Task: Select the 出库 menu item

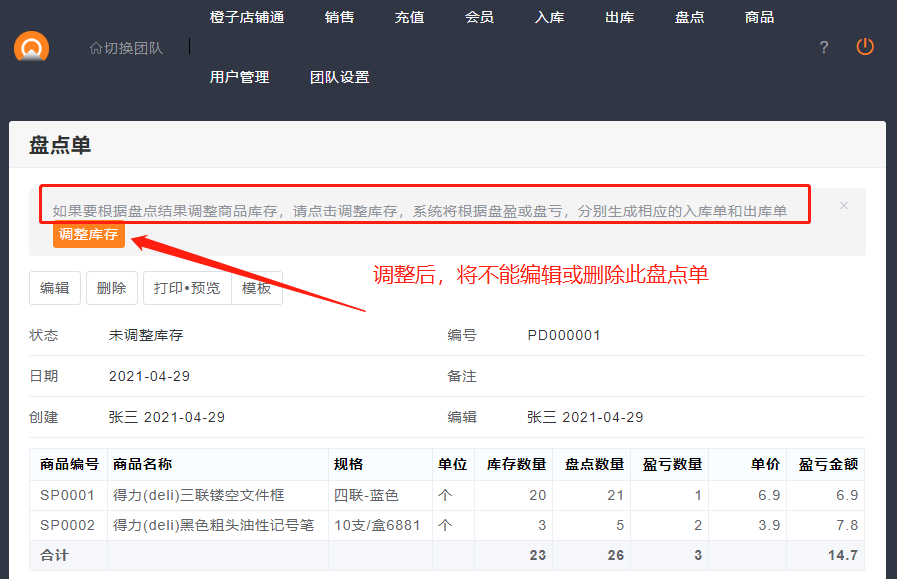Action: click(x=619, y=17)
